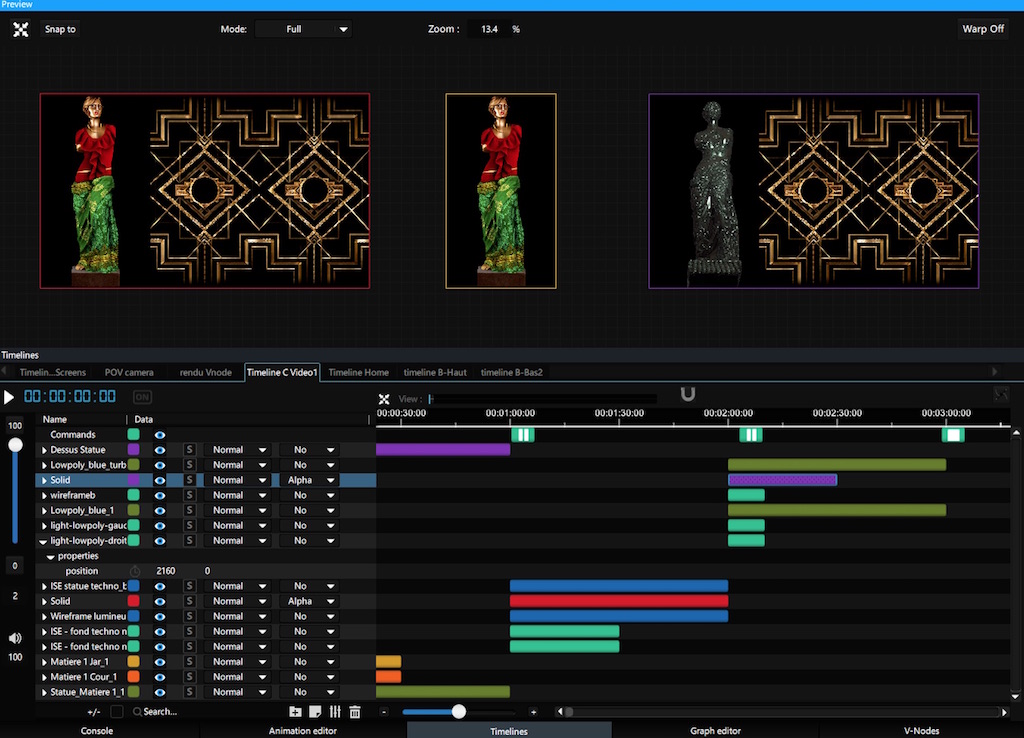Click the magnet snap icon above the timeline
This screenshot has height=738, width=1024.
click(x=688, y=395)
